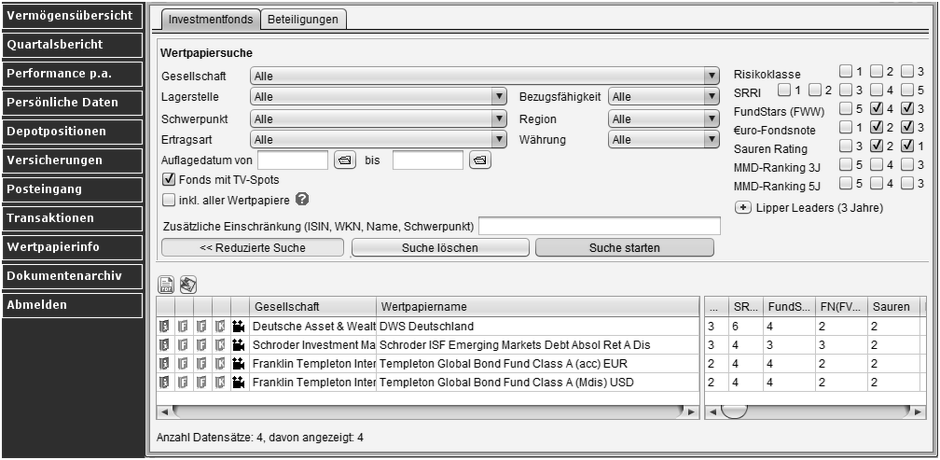Click help icon beside 'inkl. aller Wertpapiere'

coord(302,200)
